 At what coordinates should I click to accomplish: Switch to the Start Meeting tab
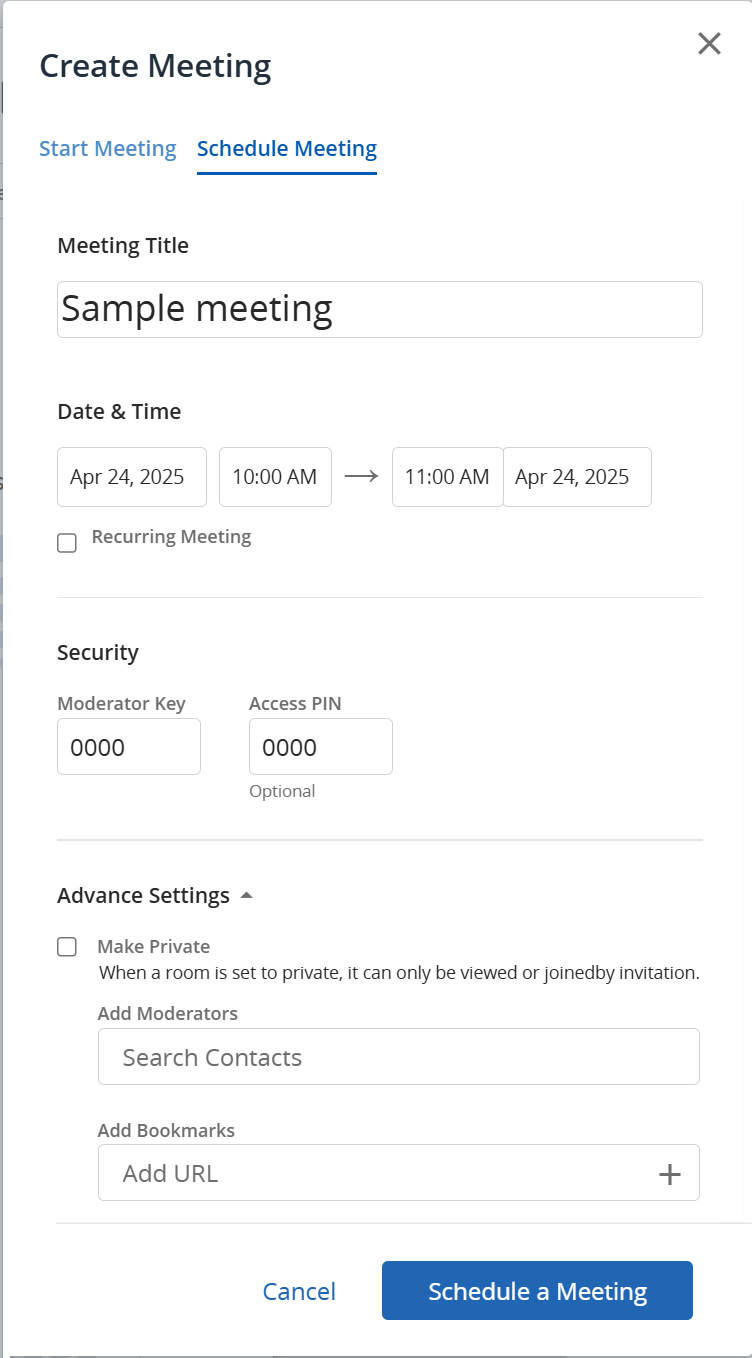point(108,149)
